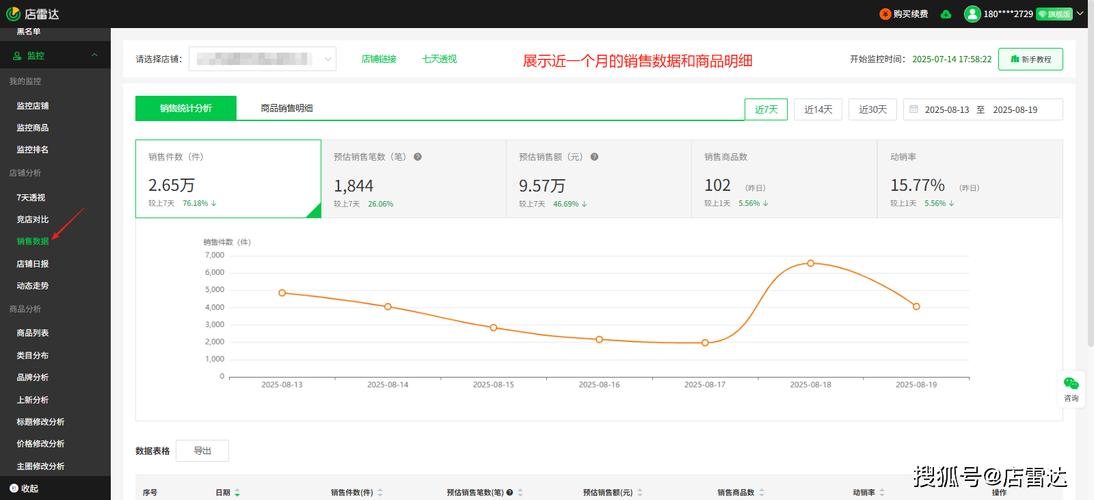Sort table by 销售件数(件) column arrows

tap(380, 492)
